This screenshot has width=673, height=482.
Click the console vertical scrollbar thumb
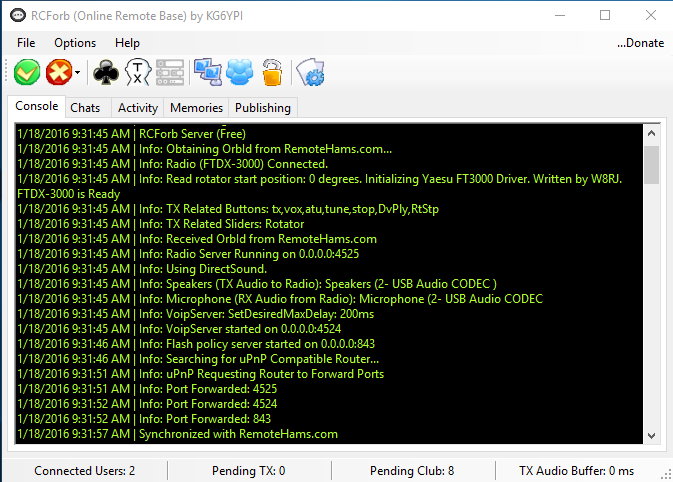pos(651,165)
